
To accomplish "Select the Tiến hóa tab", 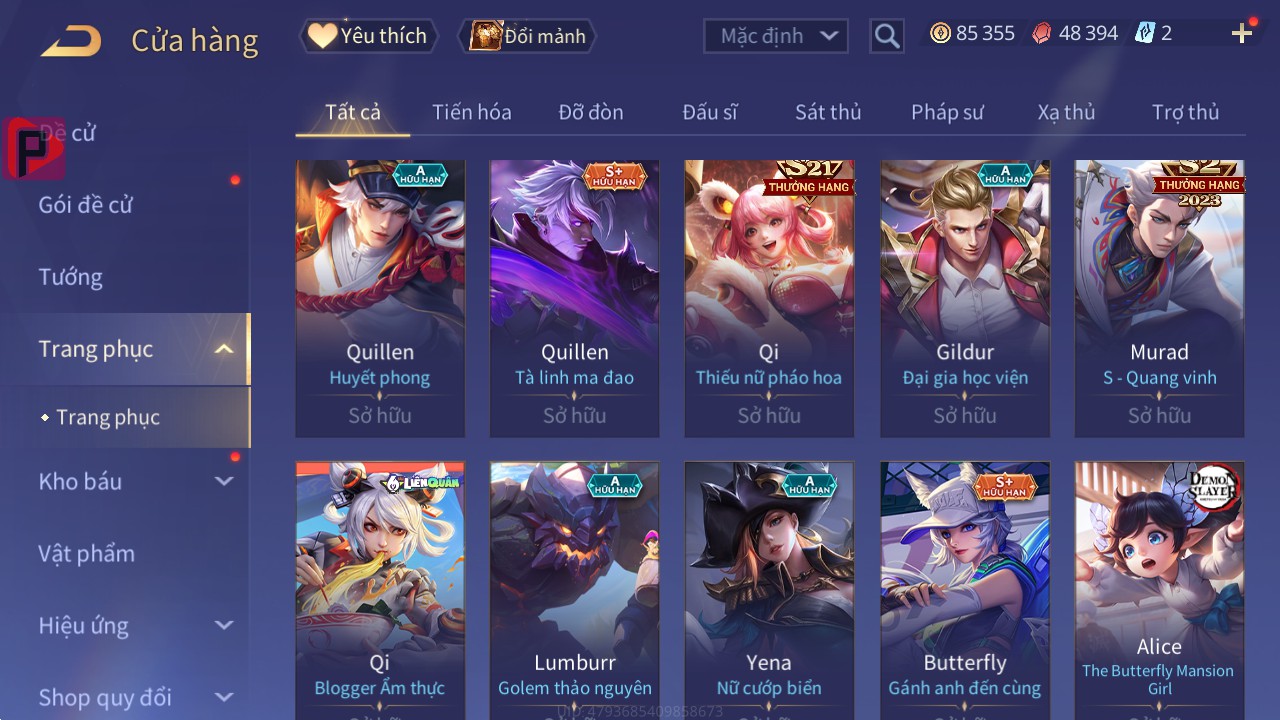I will tap(472, 112).
